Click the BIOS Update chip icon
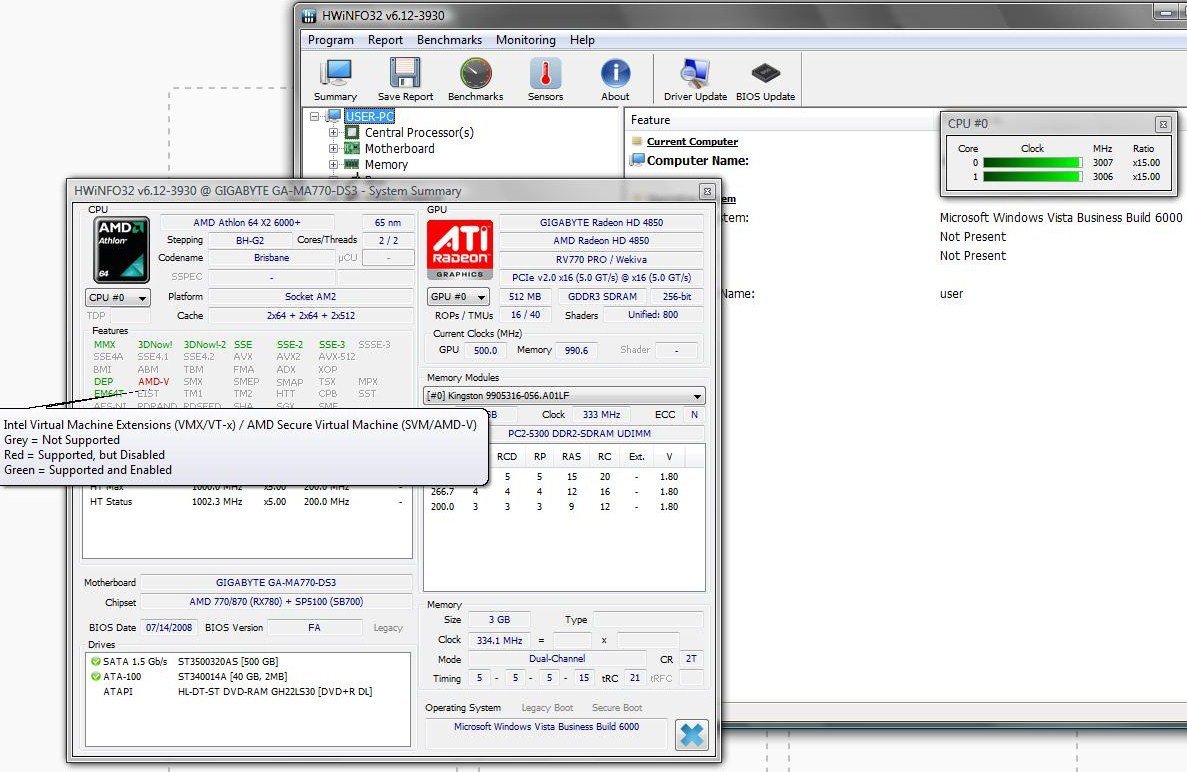 (x=765, y=79)
